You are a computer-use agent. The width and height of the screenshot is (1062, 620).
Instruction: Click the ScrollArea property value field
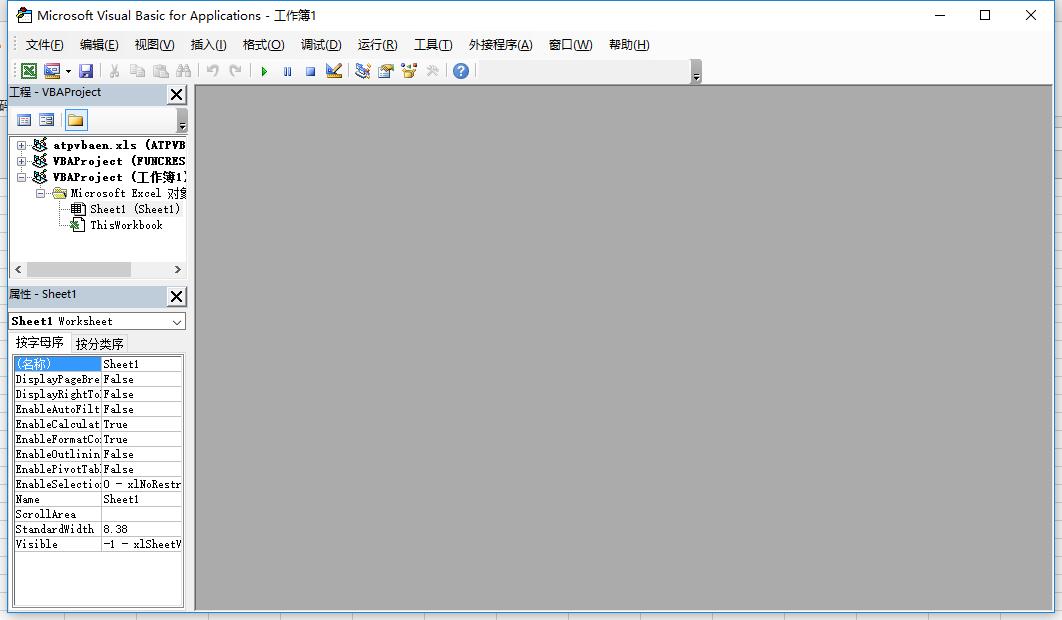point(141,514)
